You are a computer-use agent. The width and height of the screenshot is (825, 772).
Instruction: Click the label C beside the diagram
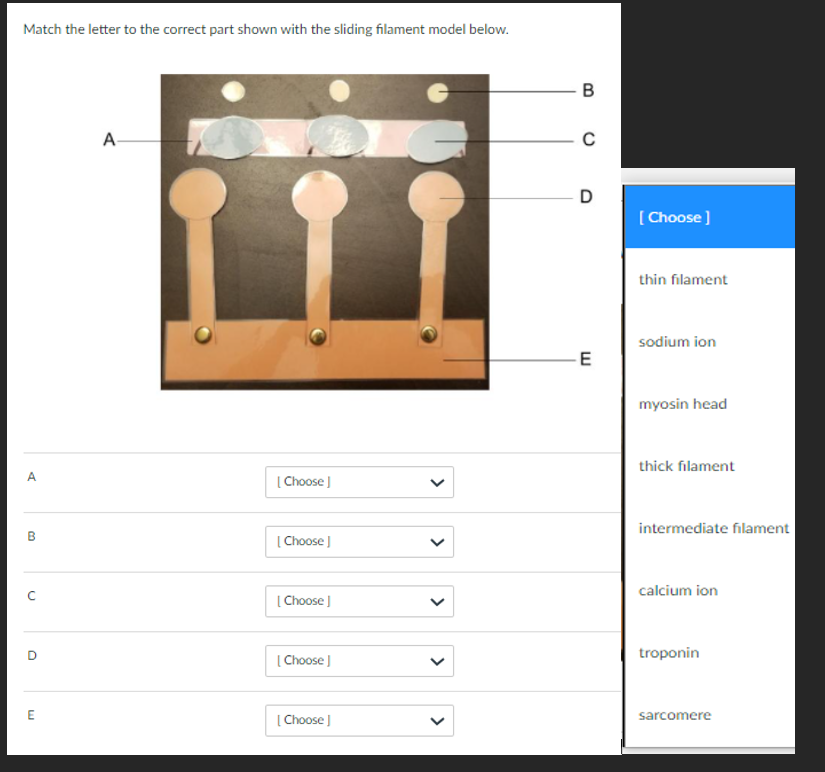[x=589, y=139]
